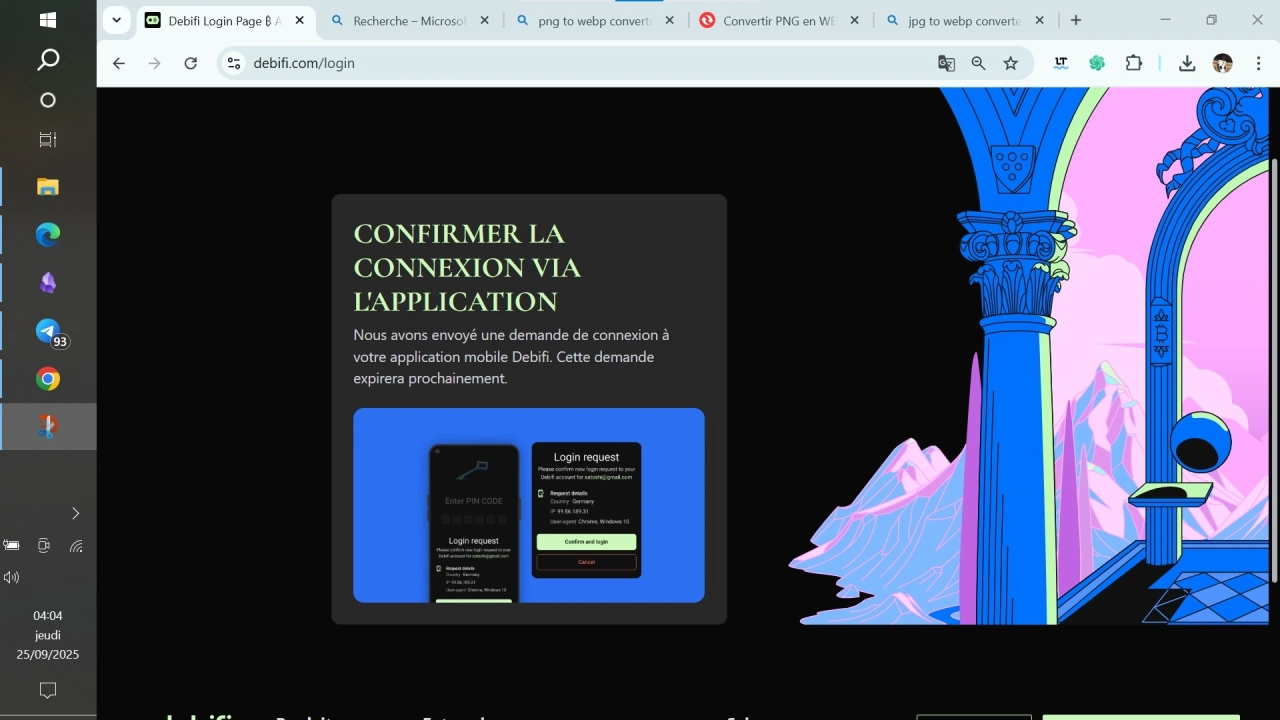
Task: Open Telegram from the taskbar
Action: click(48, 331)
